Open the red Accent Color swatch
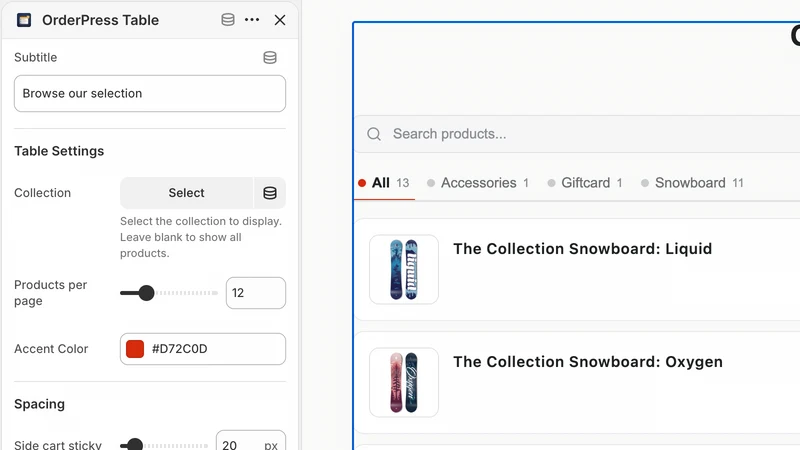The width and height of the screenshot is (800, 450). 135,349
